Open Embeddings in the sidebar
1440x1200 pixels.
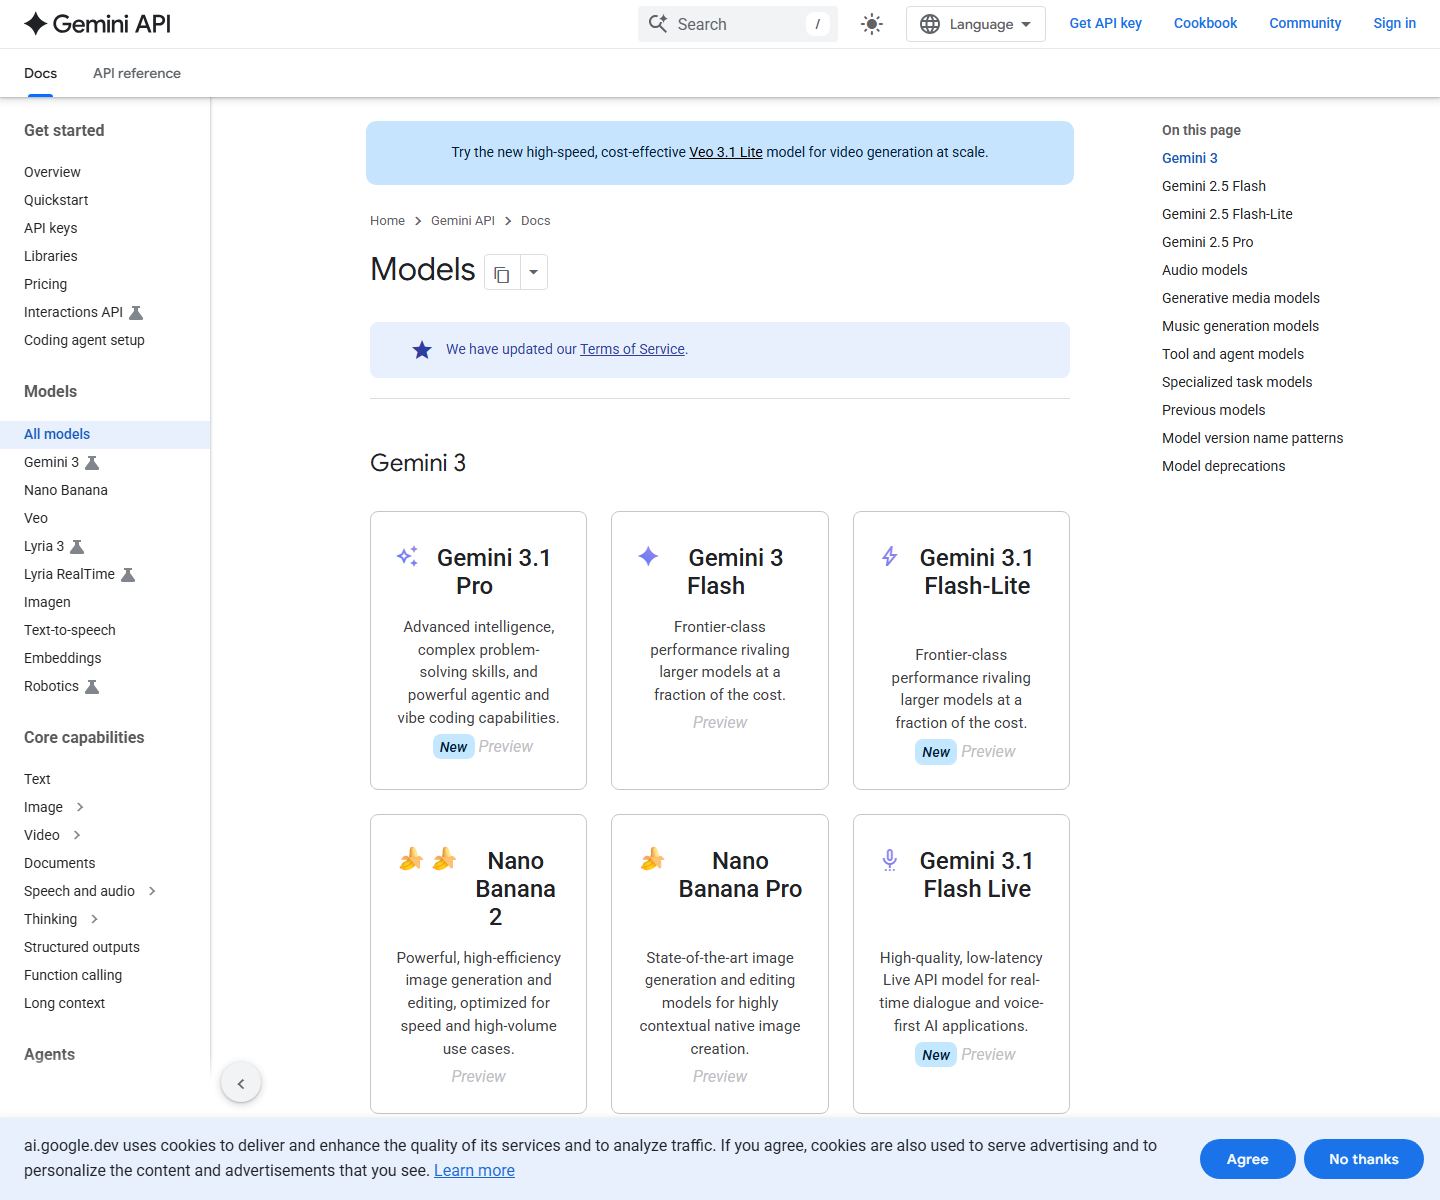[x=62, y=658]
